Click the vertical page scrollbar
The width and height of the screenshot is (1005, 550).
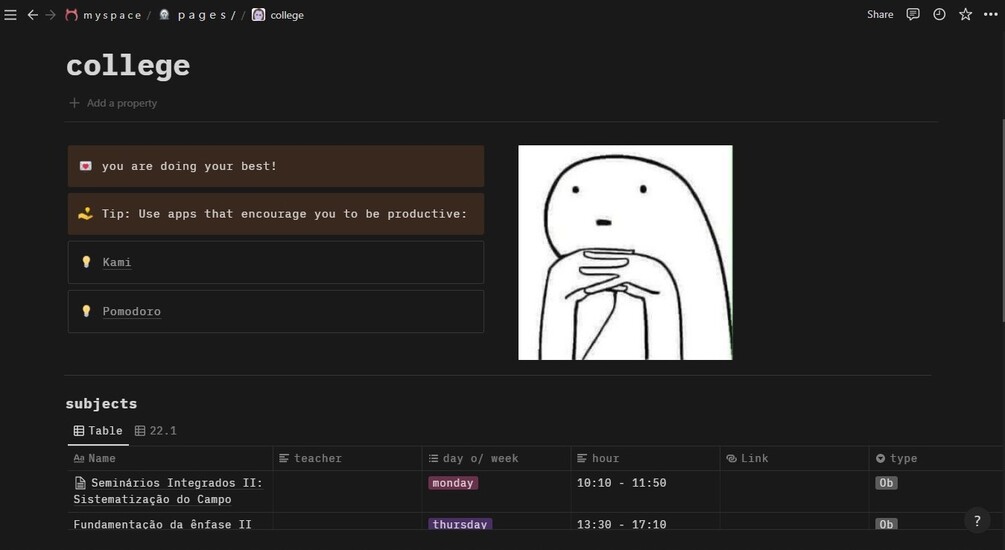point(1001,221)
